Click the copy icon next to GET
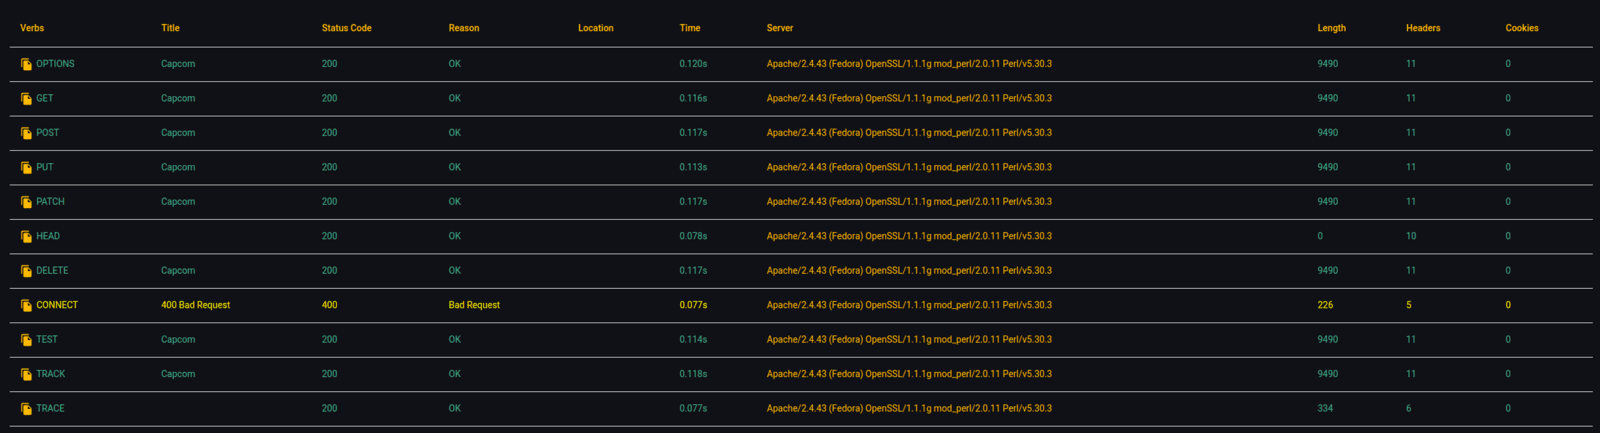The image size is (1600, 433). (26, 99)
